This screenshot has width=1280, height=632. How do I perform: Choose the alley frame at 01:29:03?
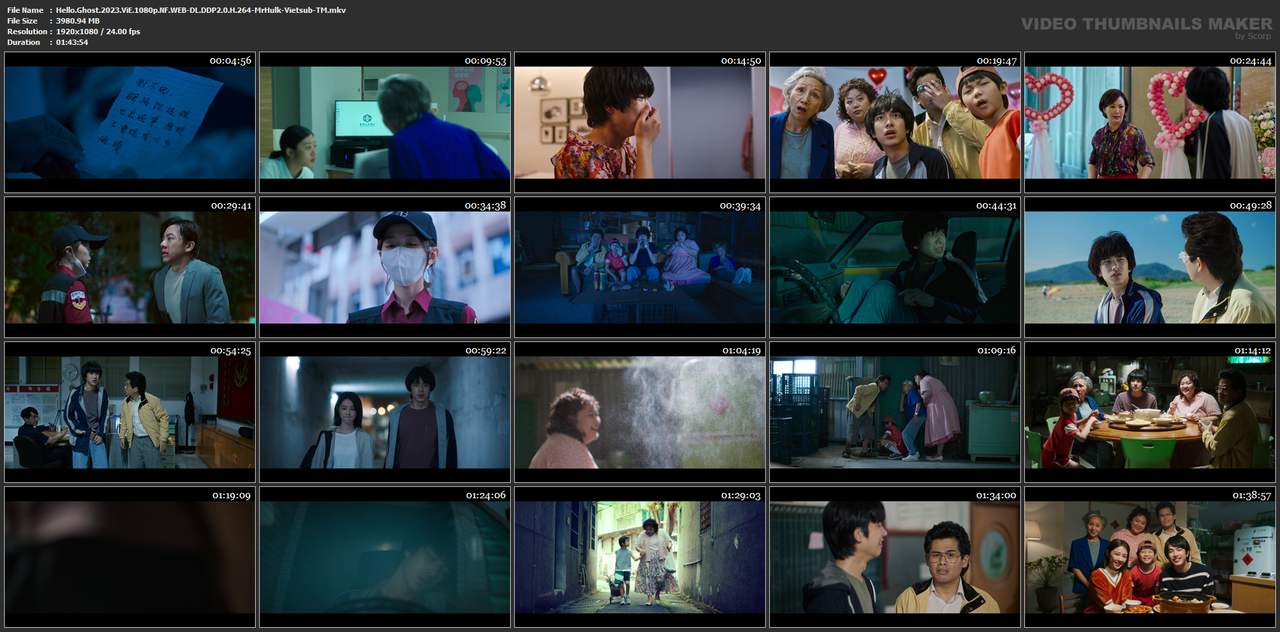click(x=640, y=557)
